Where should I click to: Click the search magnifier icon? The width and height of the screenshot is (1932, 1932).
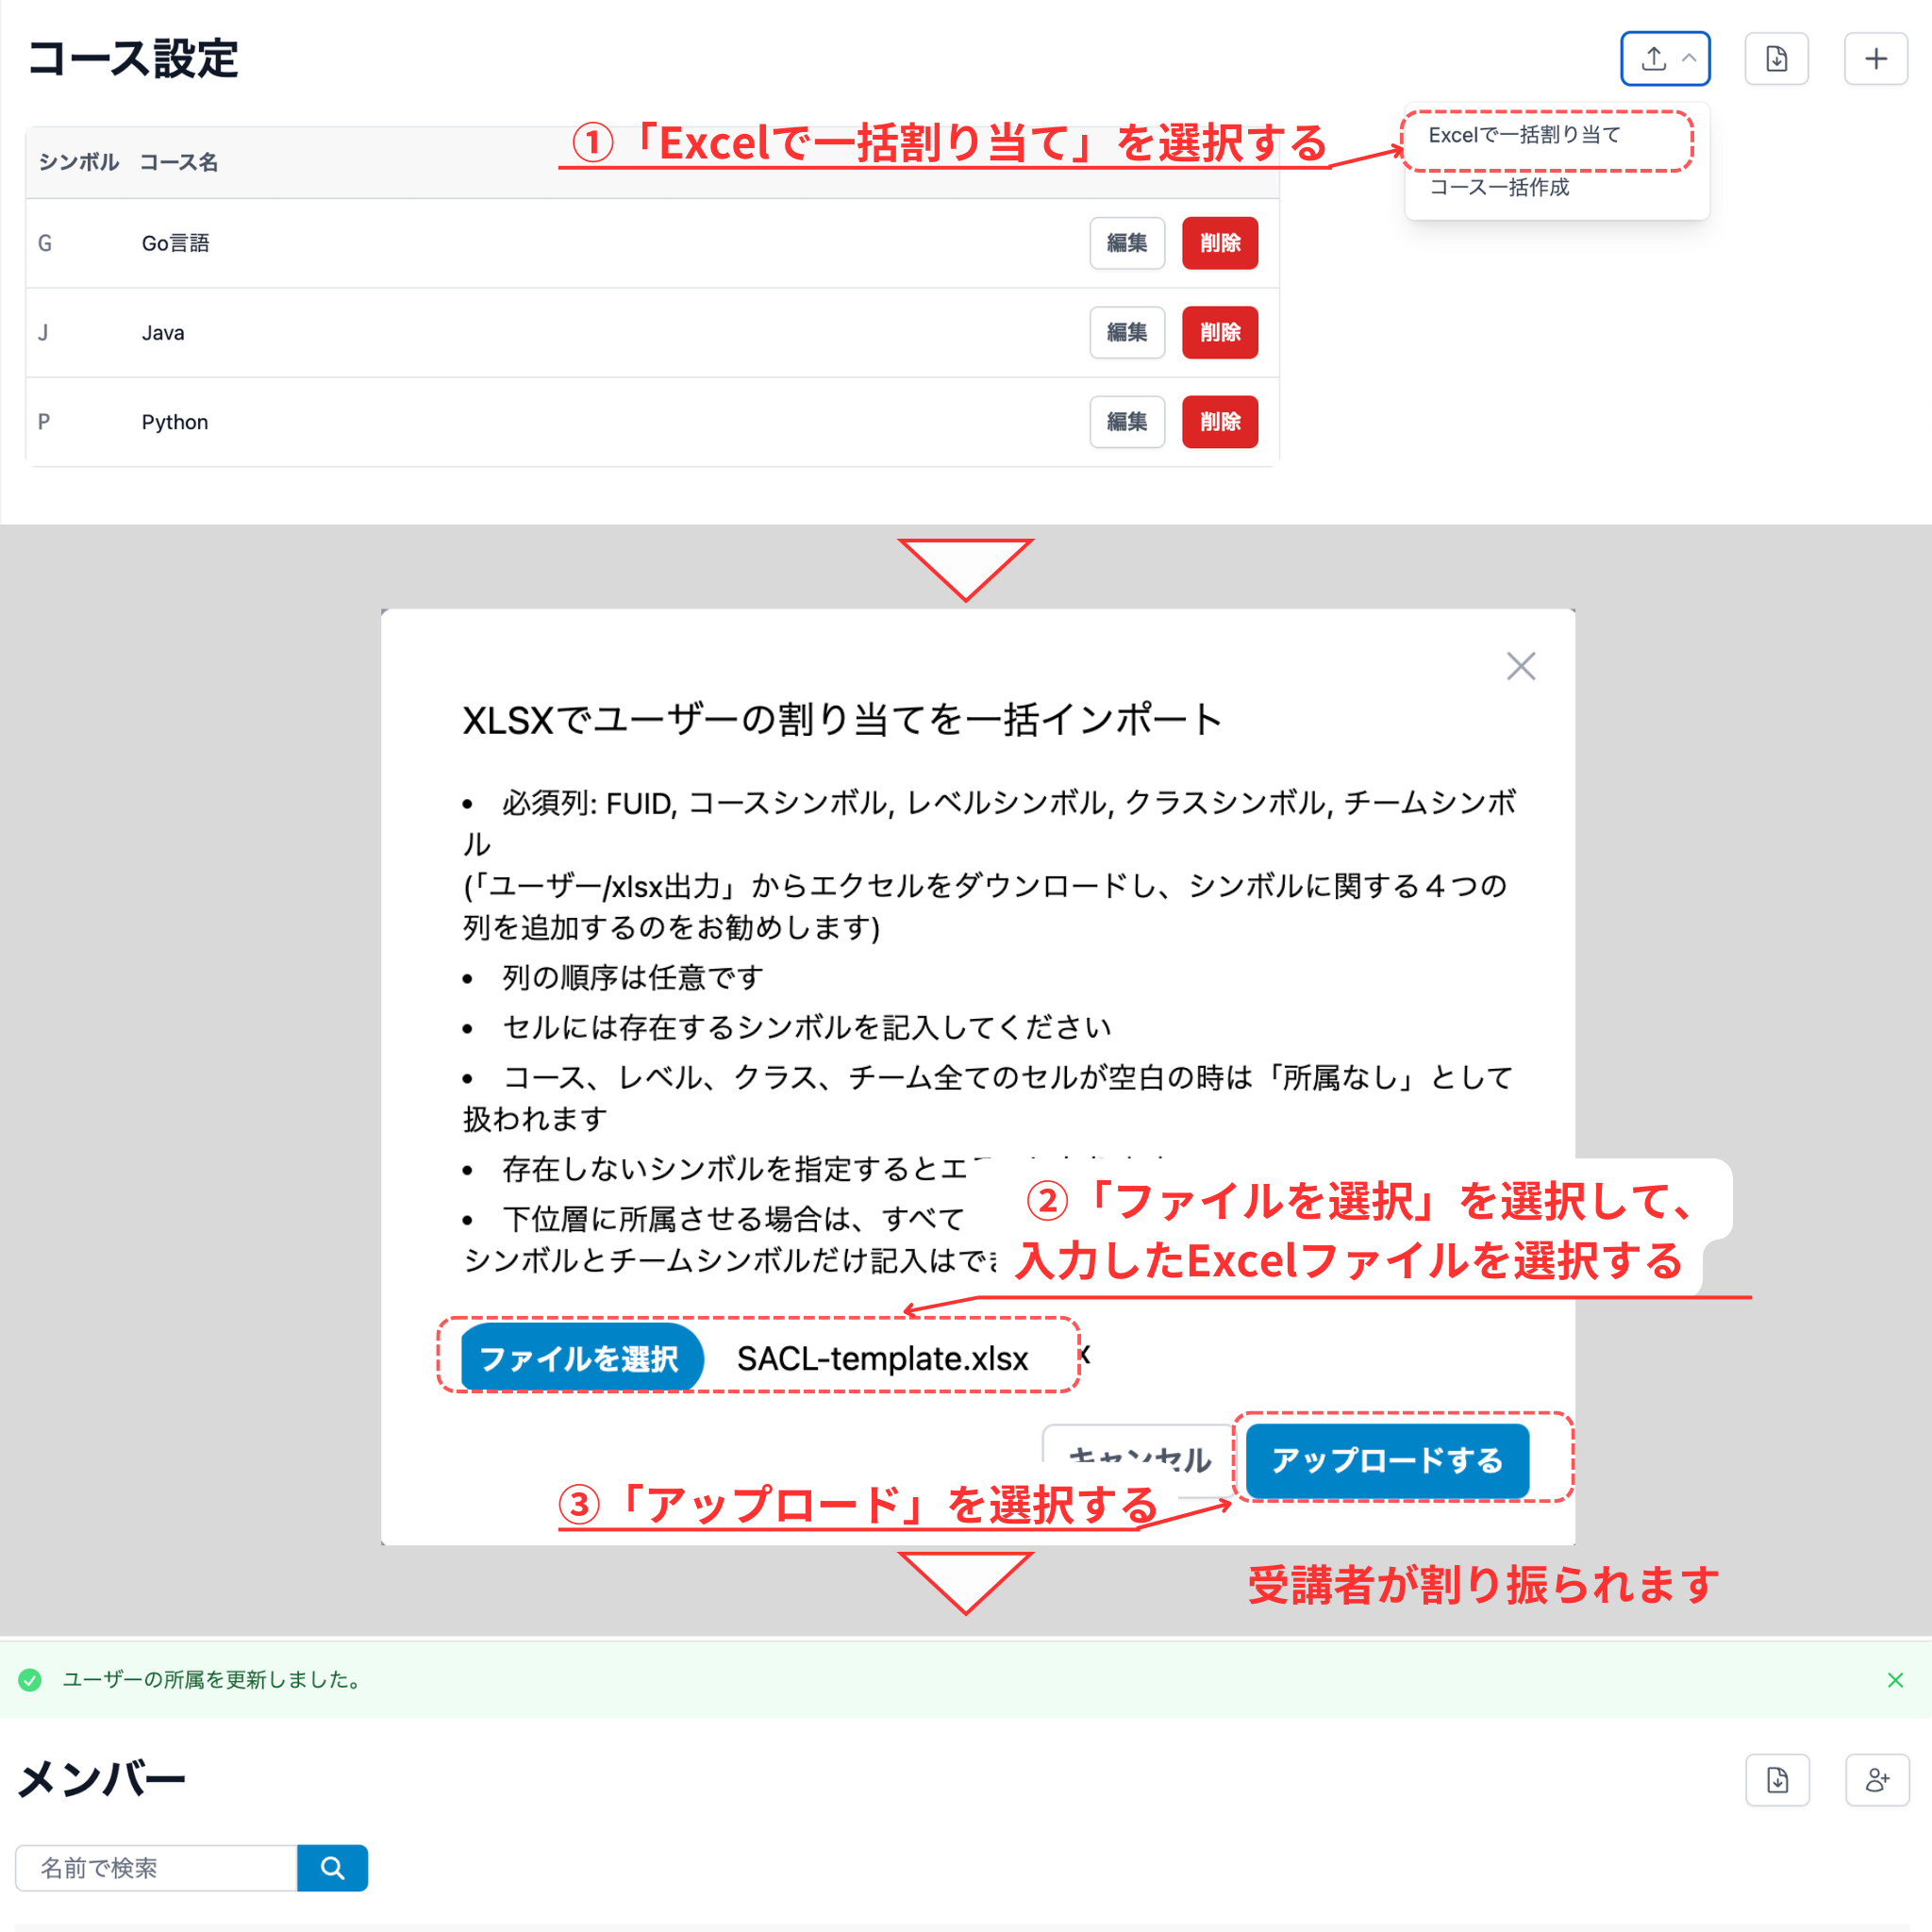tap(332, 1868)
